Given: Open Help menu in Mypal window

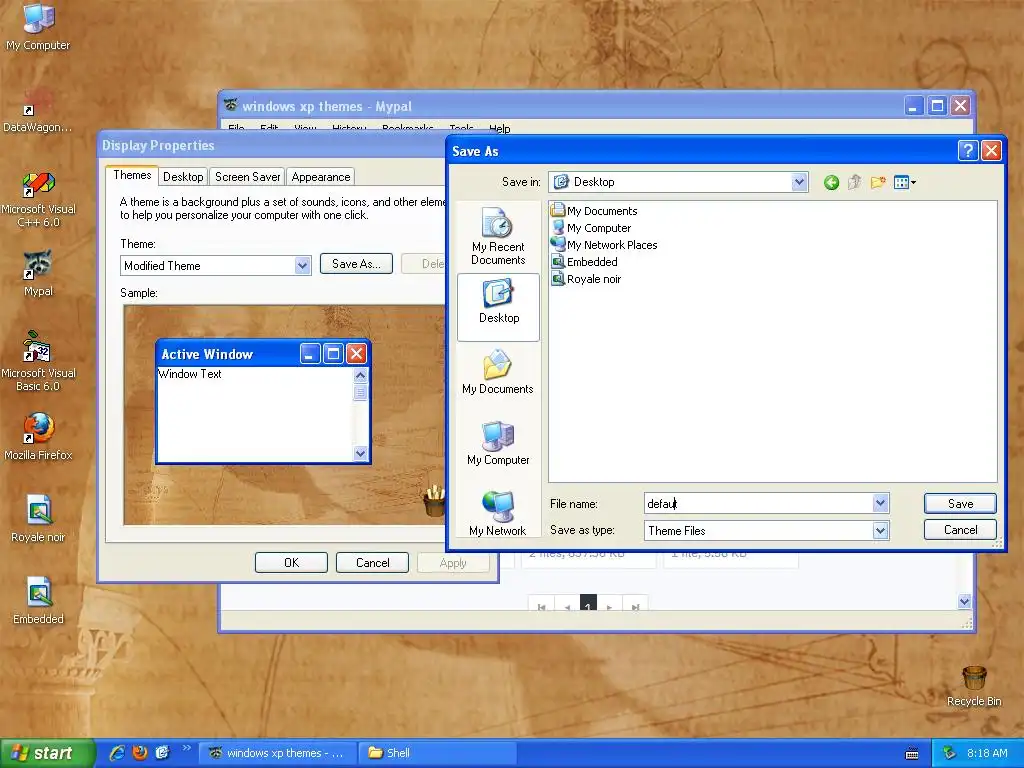Looking at the screenshot, I should coord(500,128).
